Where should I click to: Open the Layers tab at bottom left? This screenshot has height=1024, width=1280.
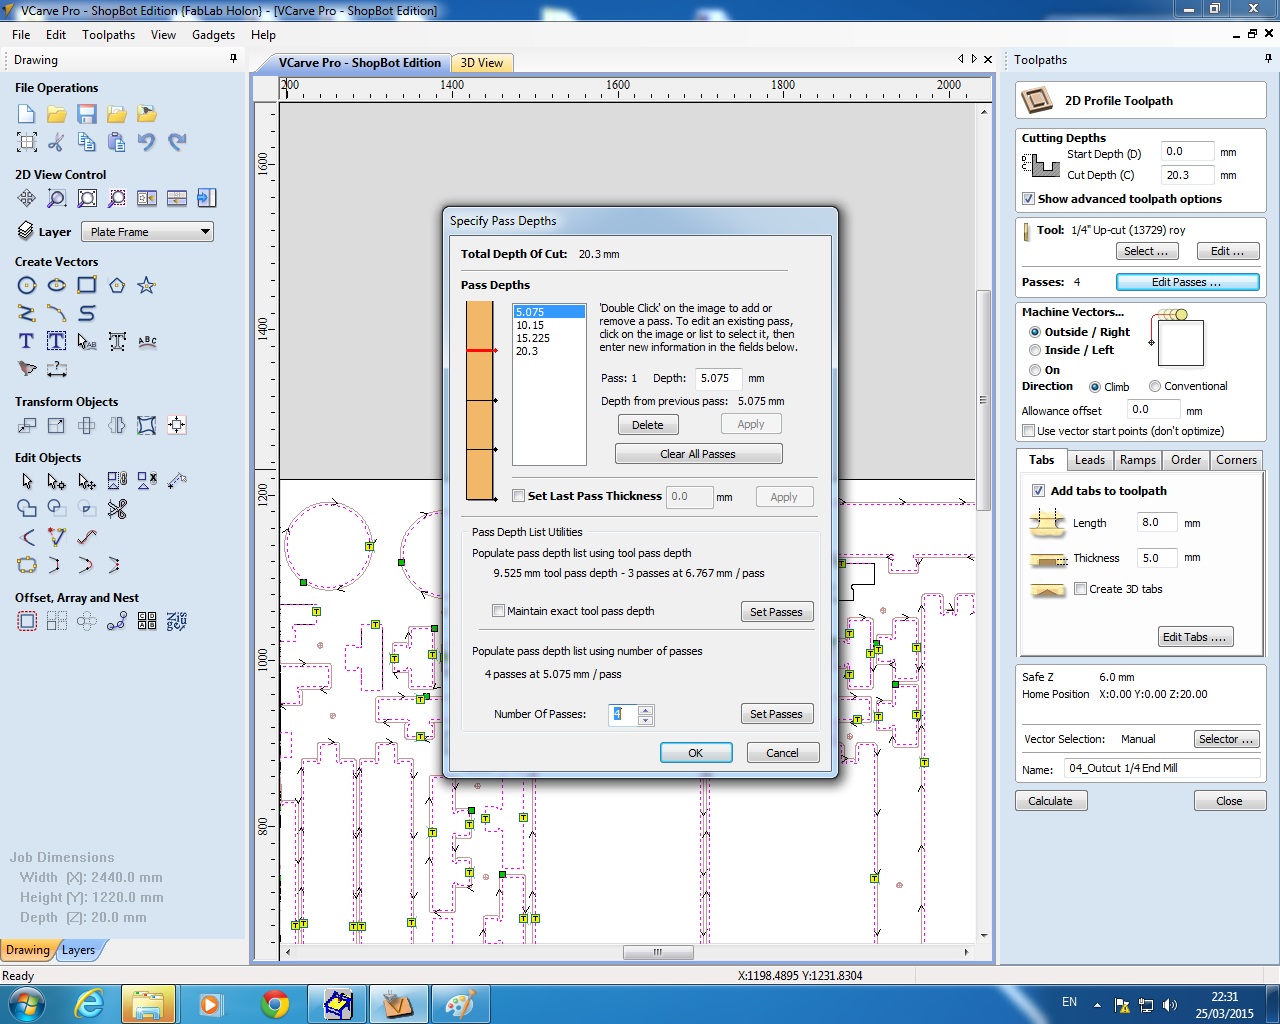[x=78, y=950]
